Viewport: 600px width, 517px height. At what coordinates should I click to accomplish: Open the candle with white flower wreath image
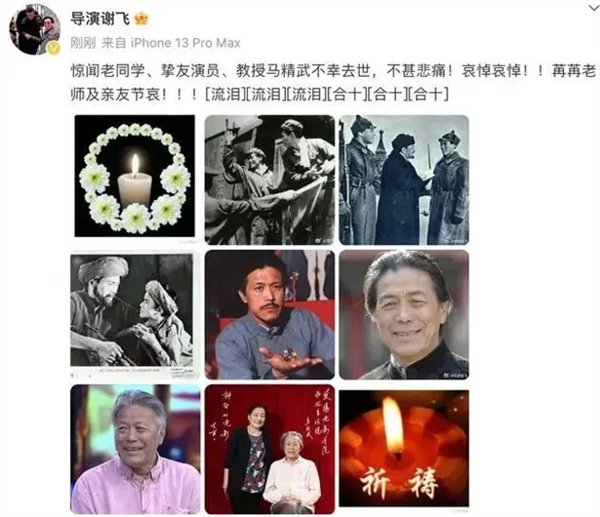click(x=135, y=176)
